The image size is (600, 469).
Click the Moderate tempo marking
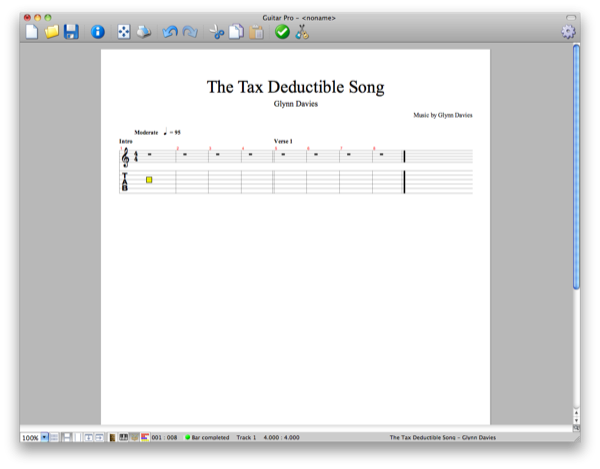(147, 132)
